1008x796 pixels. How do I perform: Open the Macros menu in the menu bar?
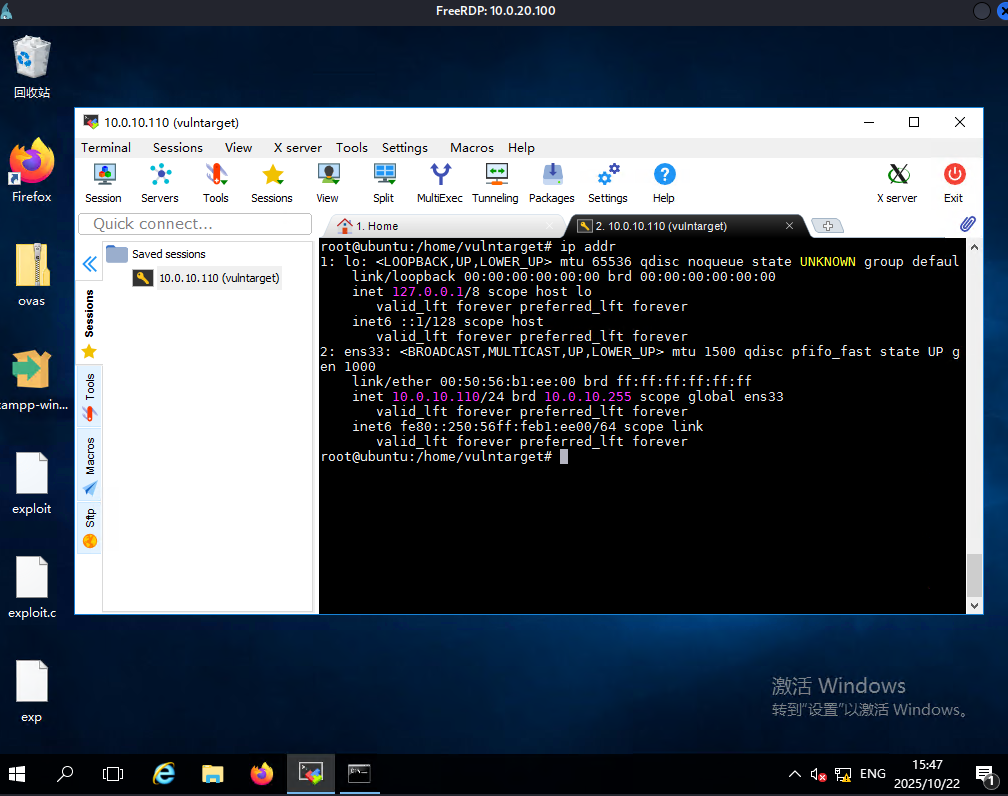(471, 147)
